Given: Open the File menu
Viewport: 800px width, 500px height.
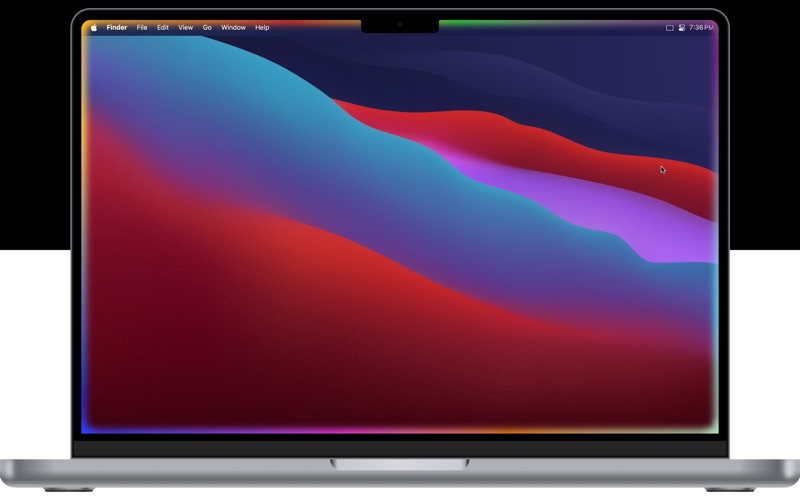Looking at the screenshot, I should pyautogui.click(x=142, y=28).
